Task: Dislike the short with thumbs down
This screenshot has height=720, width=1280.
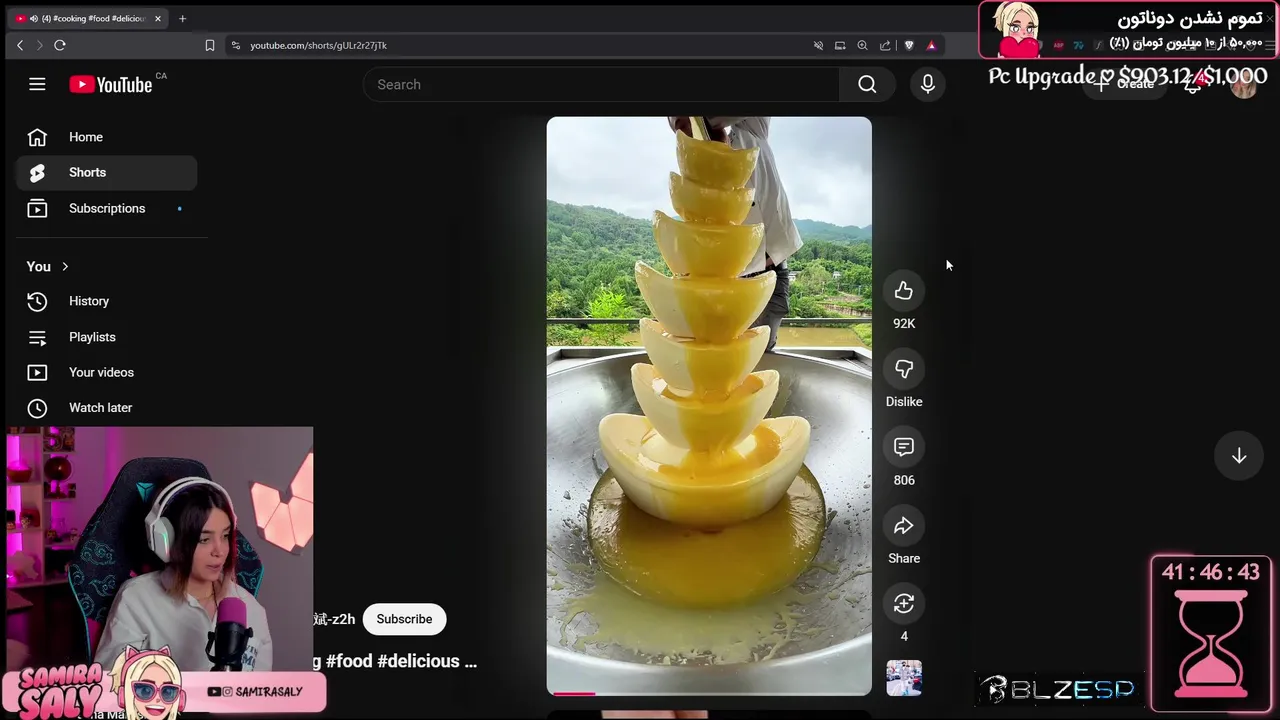Action: [904, 369]
